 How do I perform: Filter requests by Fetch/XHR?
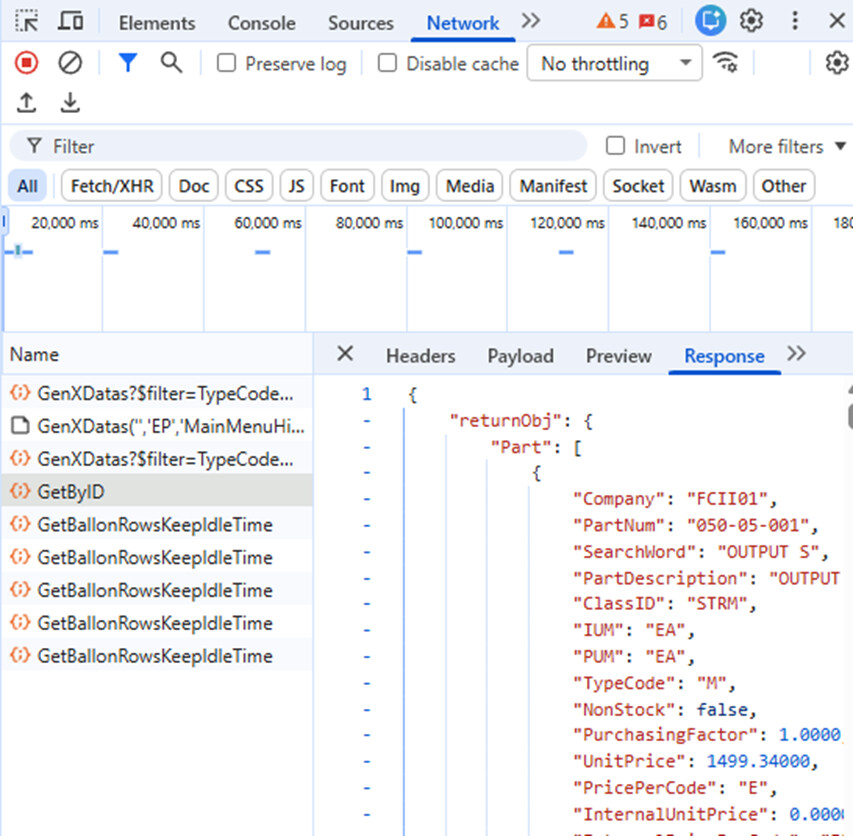pyautogui.click(x=111, y=186)
